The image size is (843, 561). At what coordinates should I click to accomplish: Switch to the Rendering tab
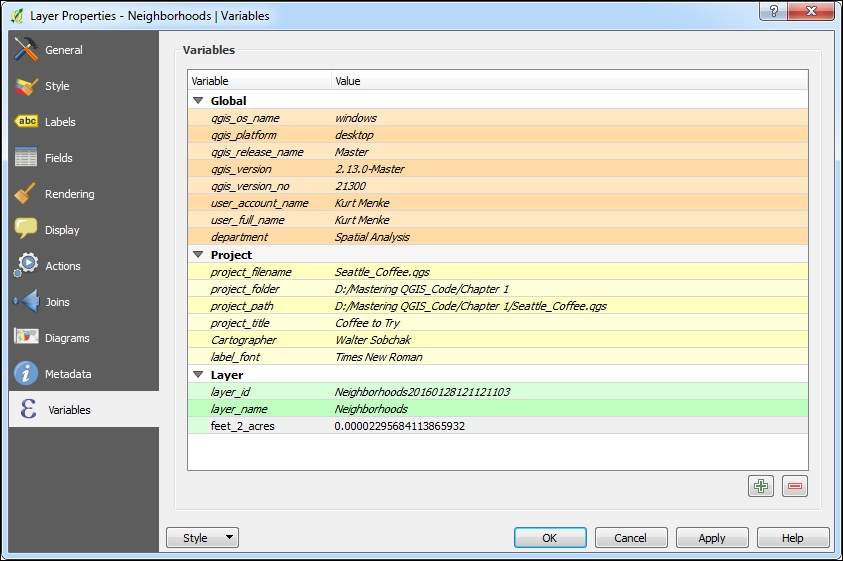coord(69,194)
